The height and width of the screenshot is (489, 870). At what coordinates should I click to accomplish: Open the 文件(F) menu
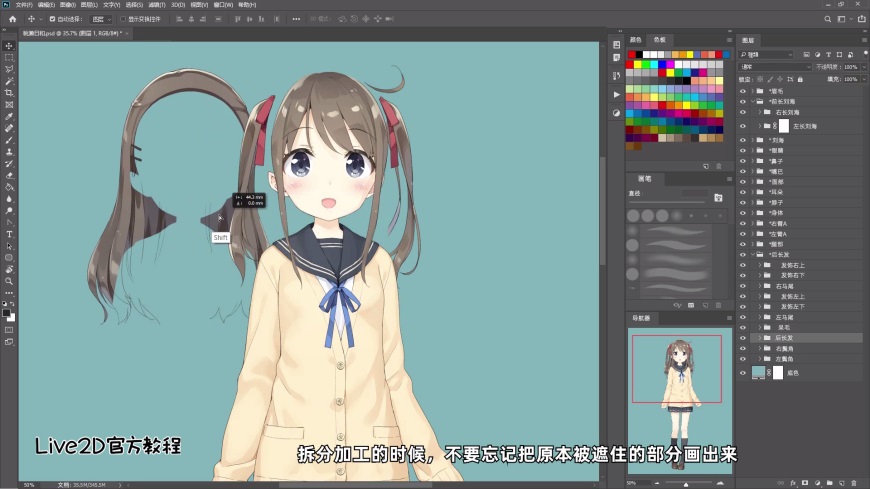click(x=24, y=4)
